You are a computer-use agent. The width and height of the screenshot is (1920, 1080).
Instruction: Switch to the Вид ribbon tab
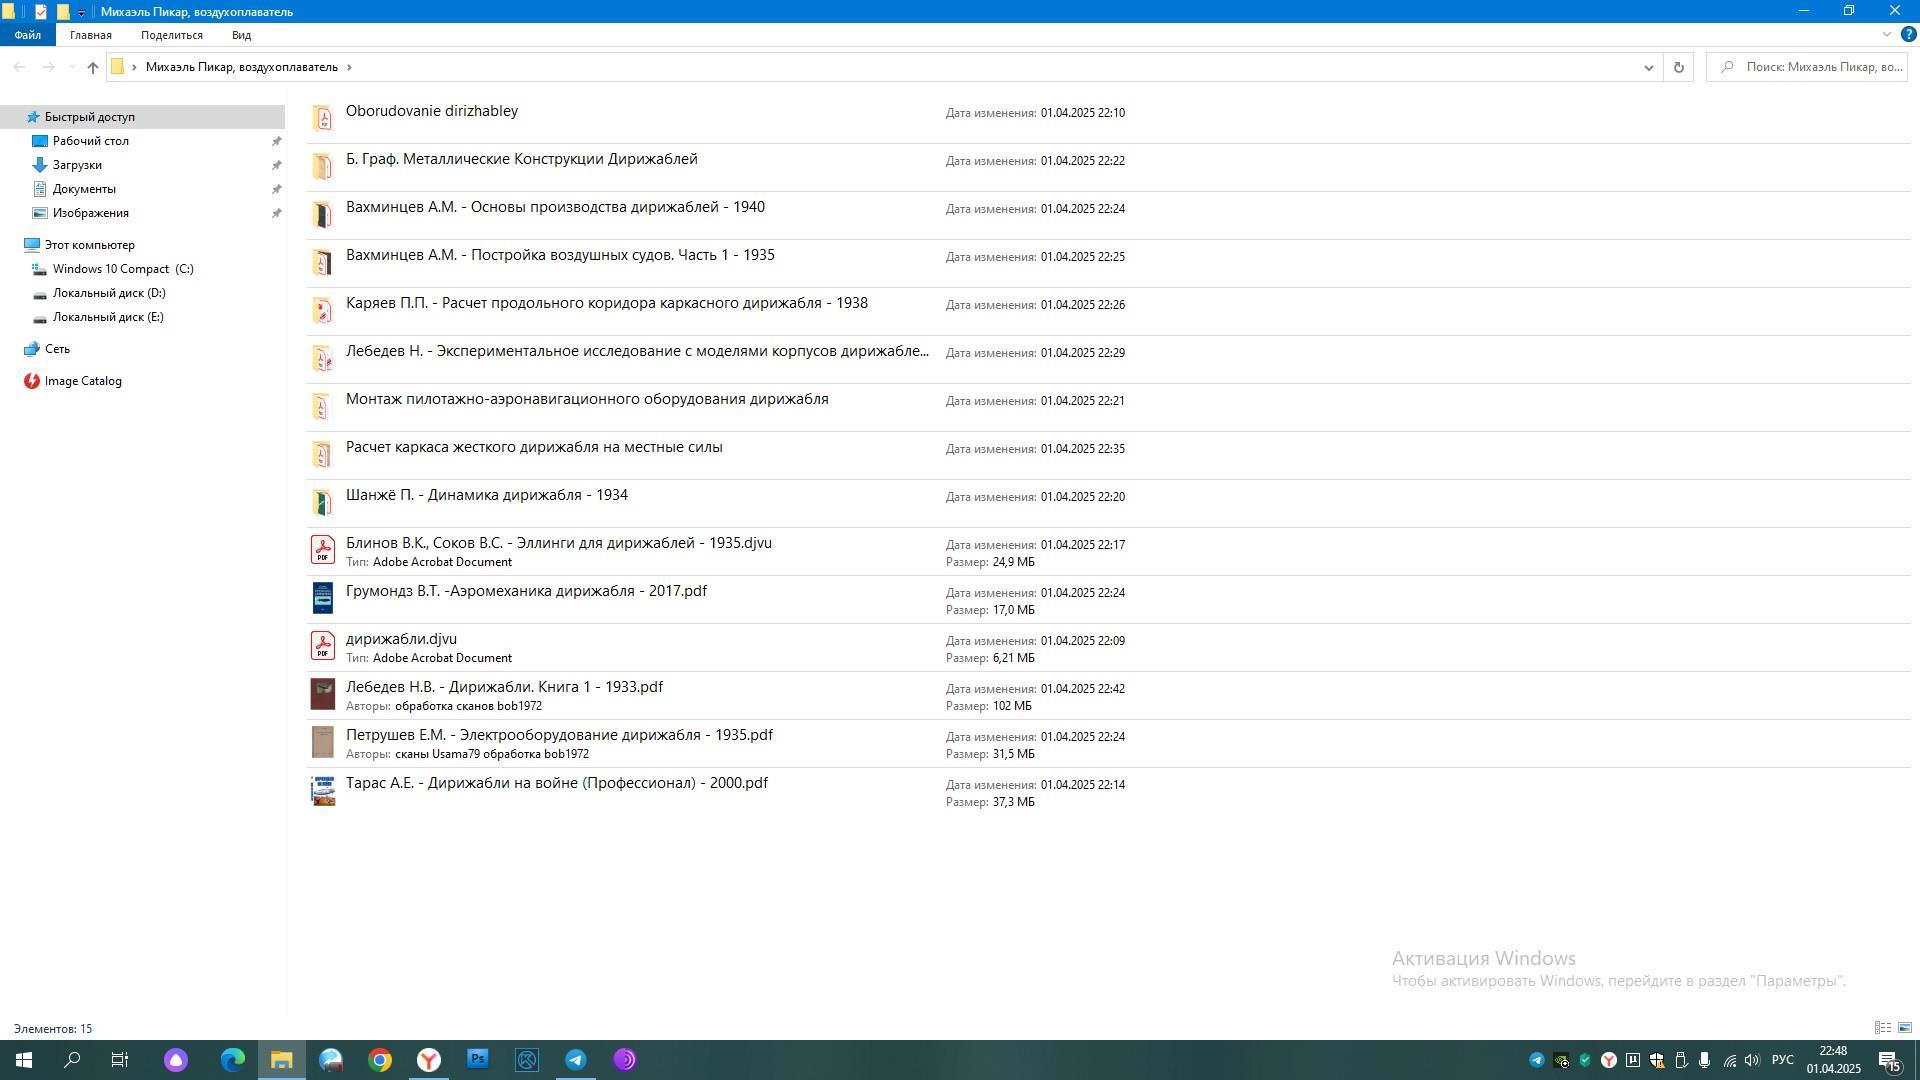pos(241,35)
